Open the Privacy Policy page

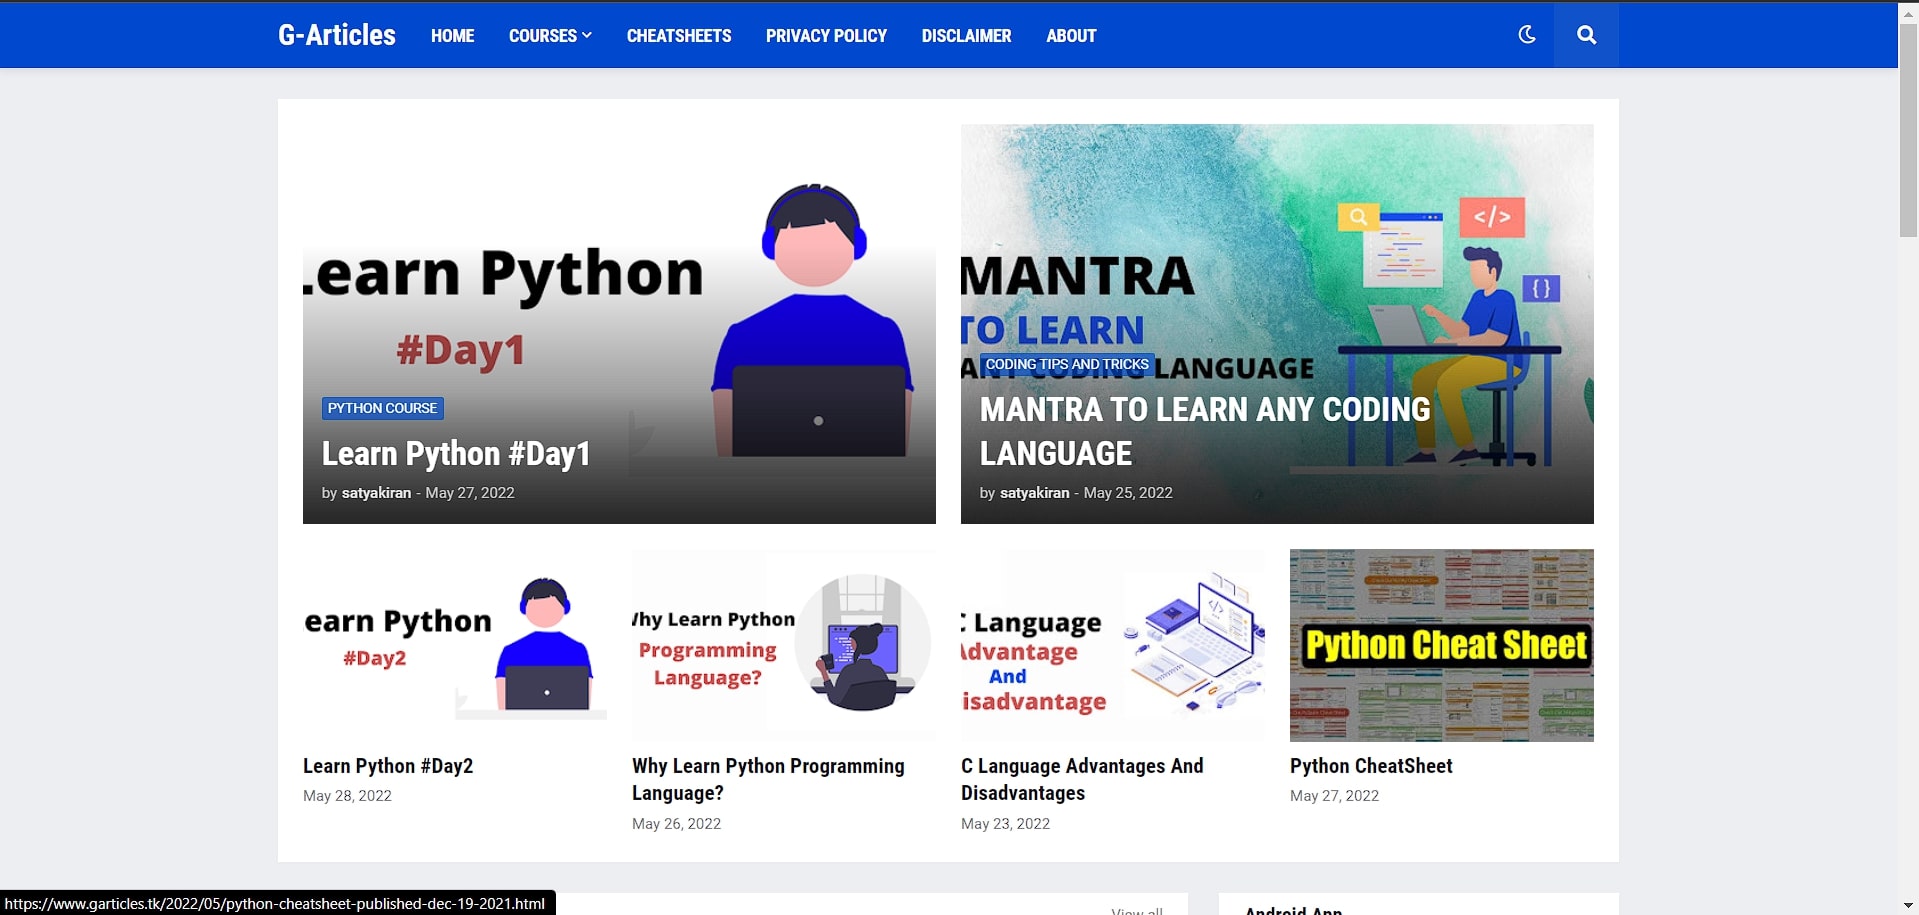(x=826, y=36)
